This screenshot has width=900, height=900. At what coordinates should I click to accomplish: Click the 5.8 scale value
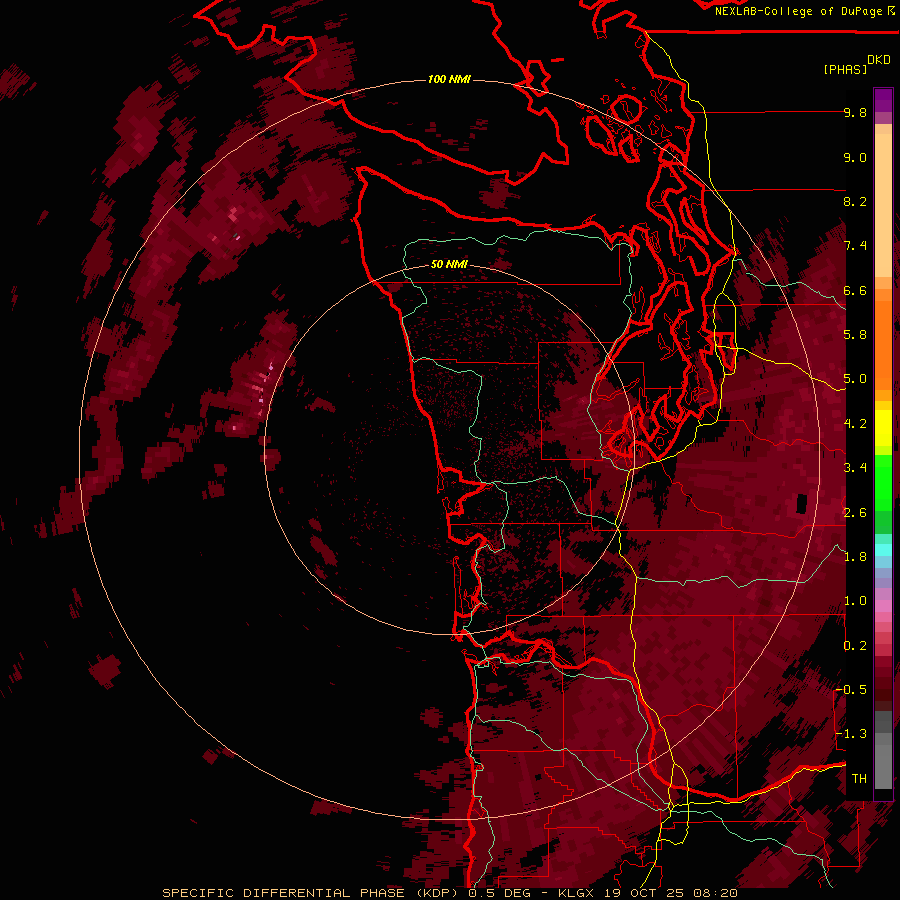point(855,335)
